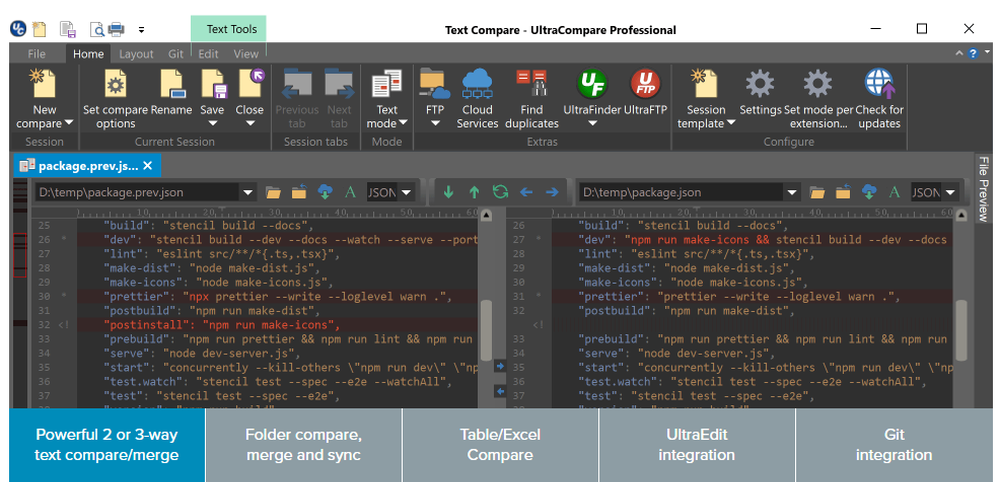Click Check for updates
The image size is (1000, 482).
point(879,99)
